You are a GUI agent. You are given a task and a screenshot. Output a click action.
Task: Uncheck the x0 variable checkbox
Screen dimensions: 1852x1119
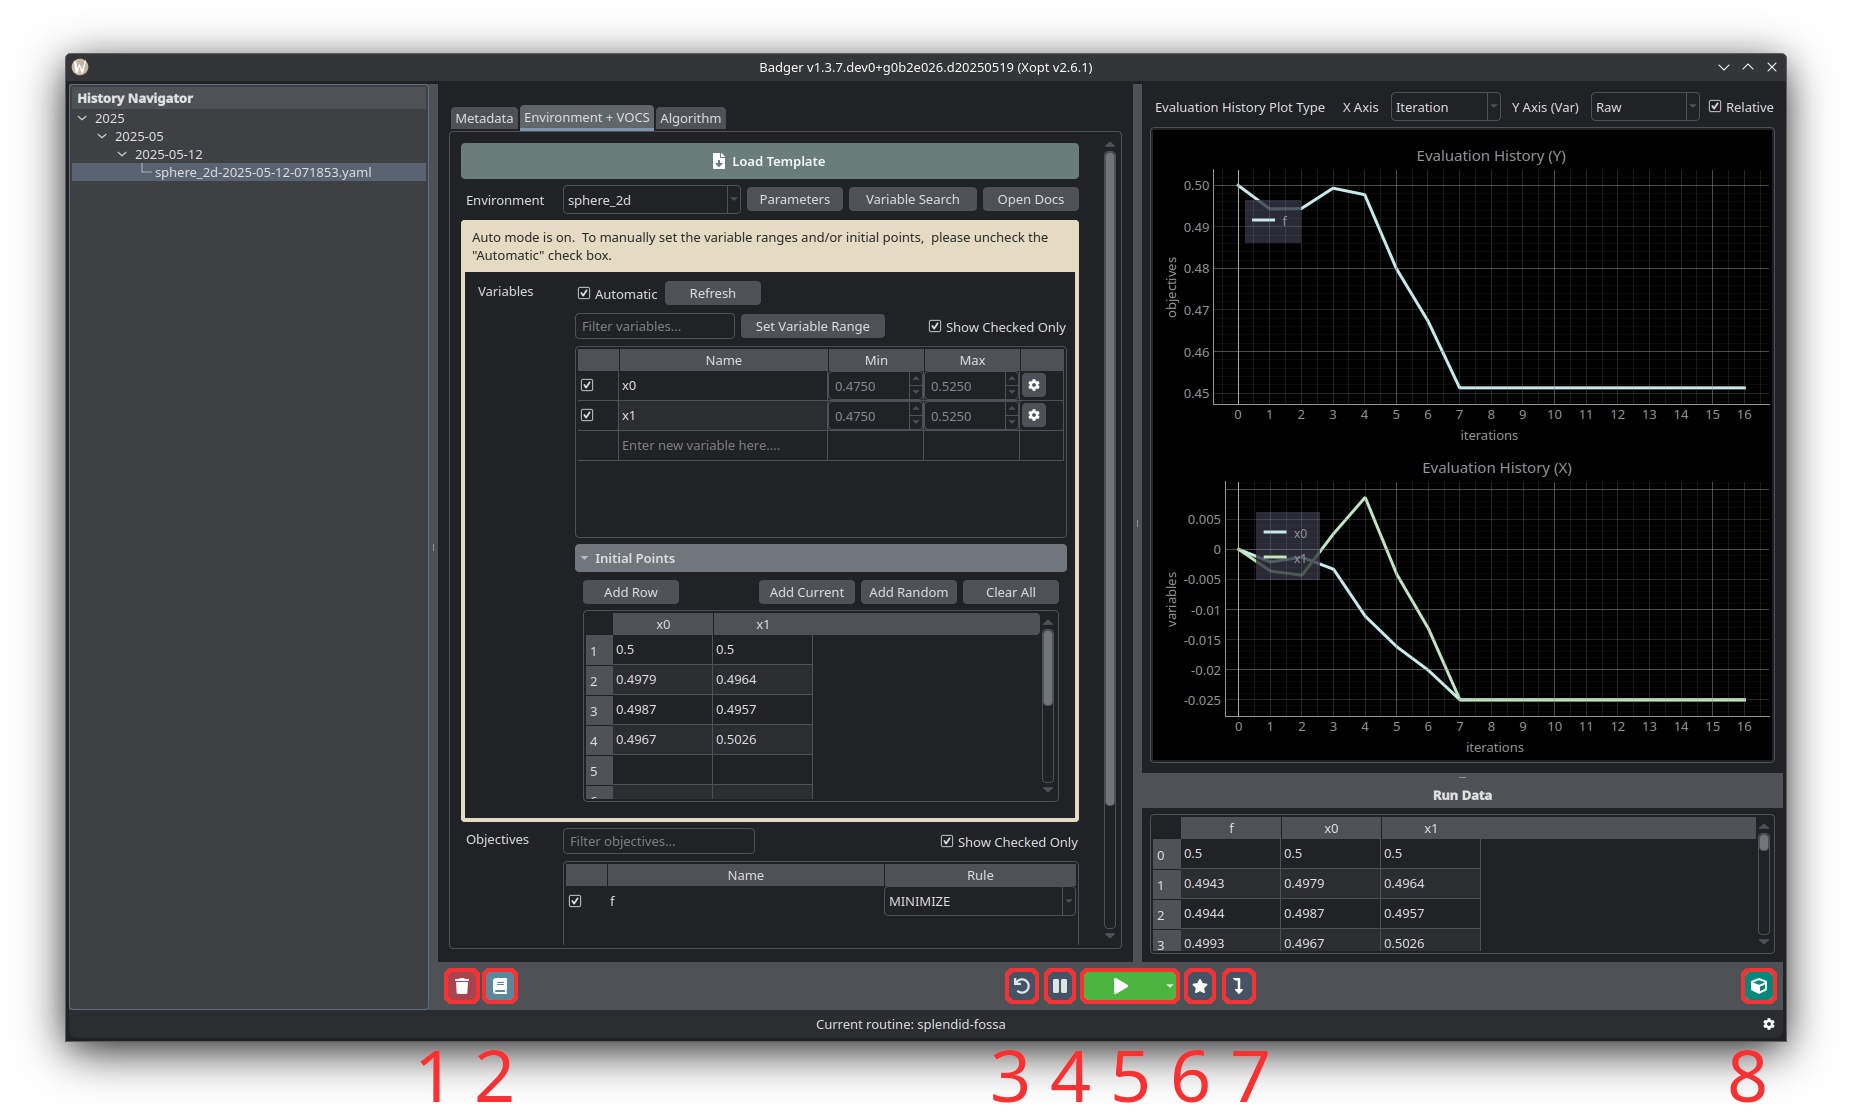click(x=587, y=385)
